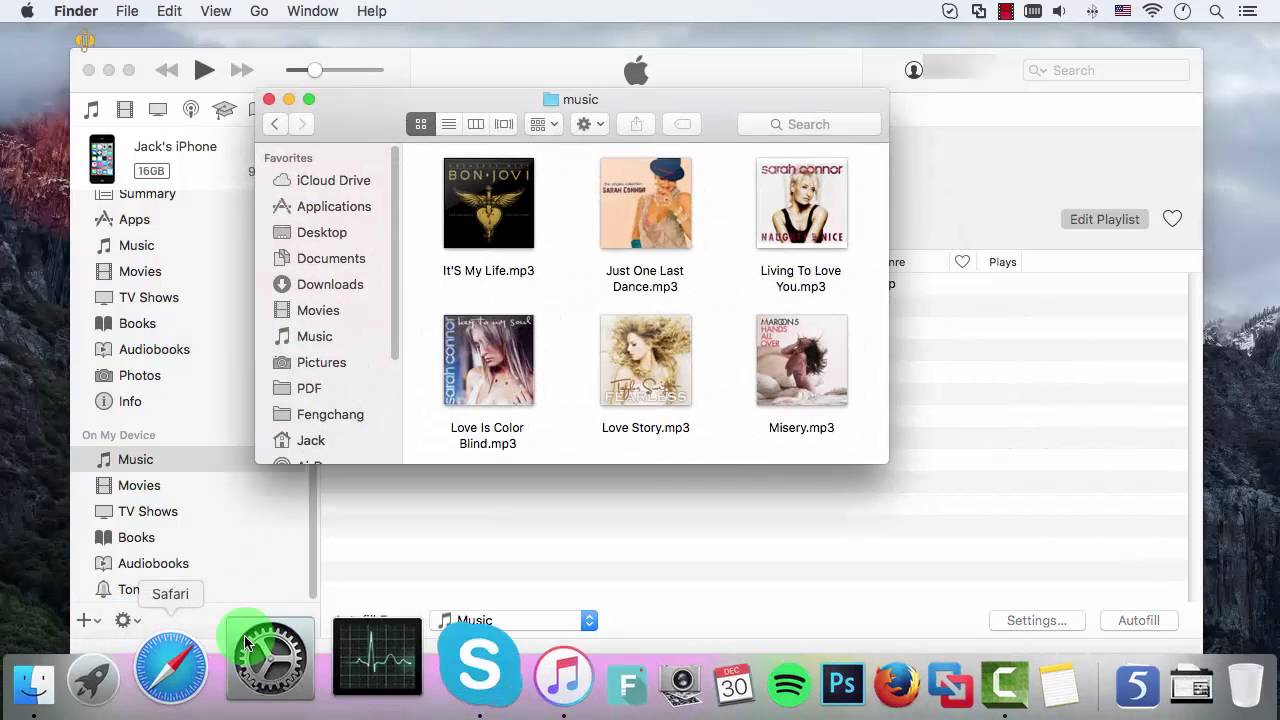Switch Finder to icon view

pyautogui.click(x=420, y=124)
